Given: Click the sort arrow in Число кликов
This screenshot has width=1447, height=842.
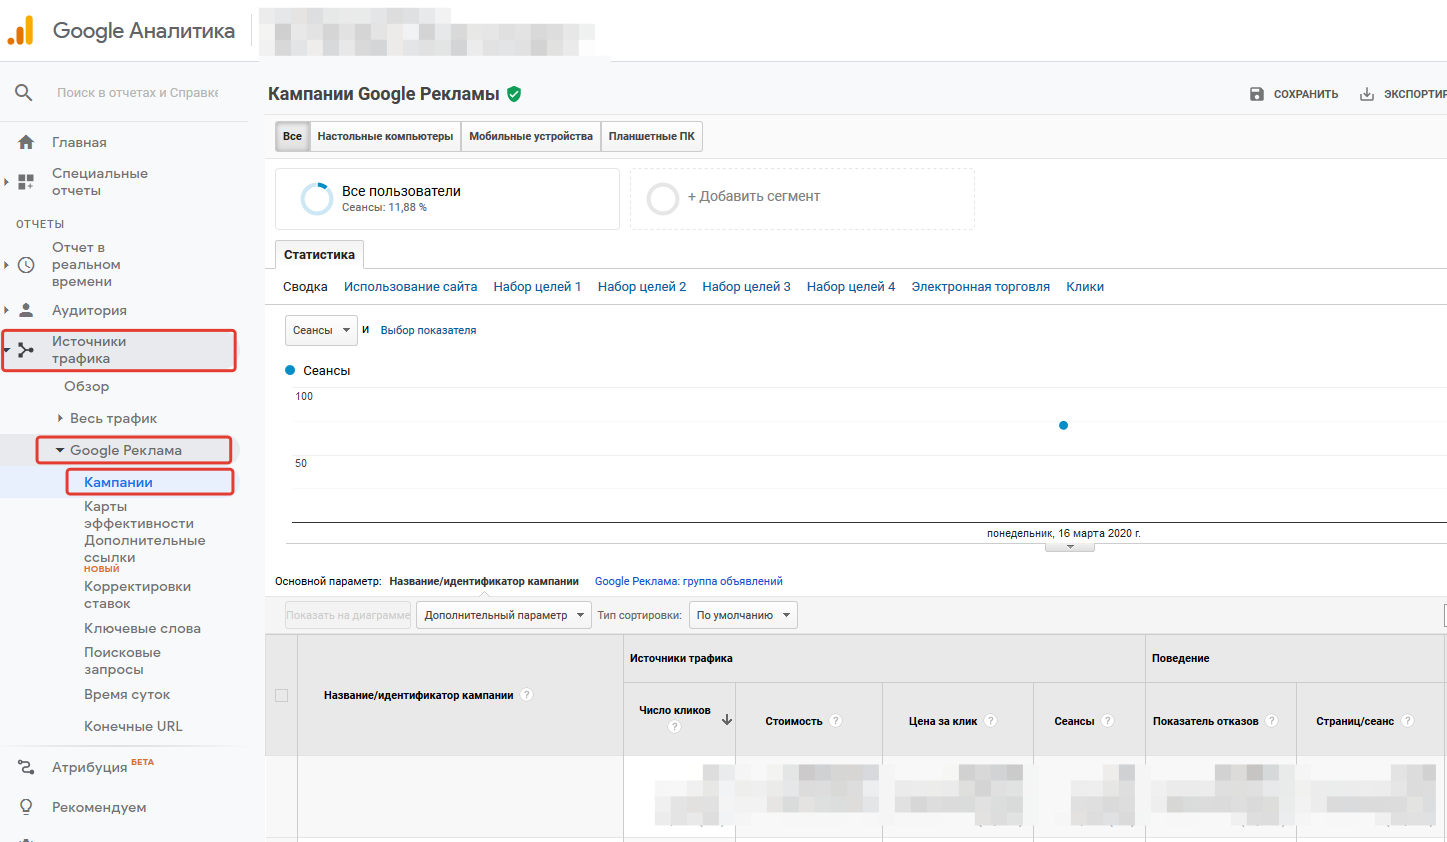Looking at the screenshot, I should pyautogui.click(x=727, y=720).
